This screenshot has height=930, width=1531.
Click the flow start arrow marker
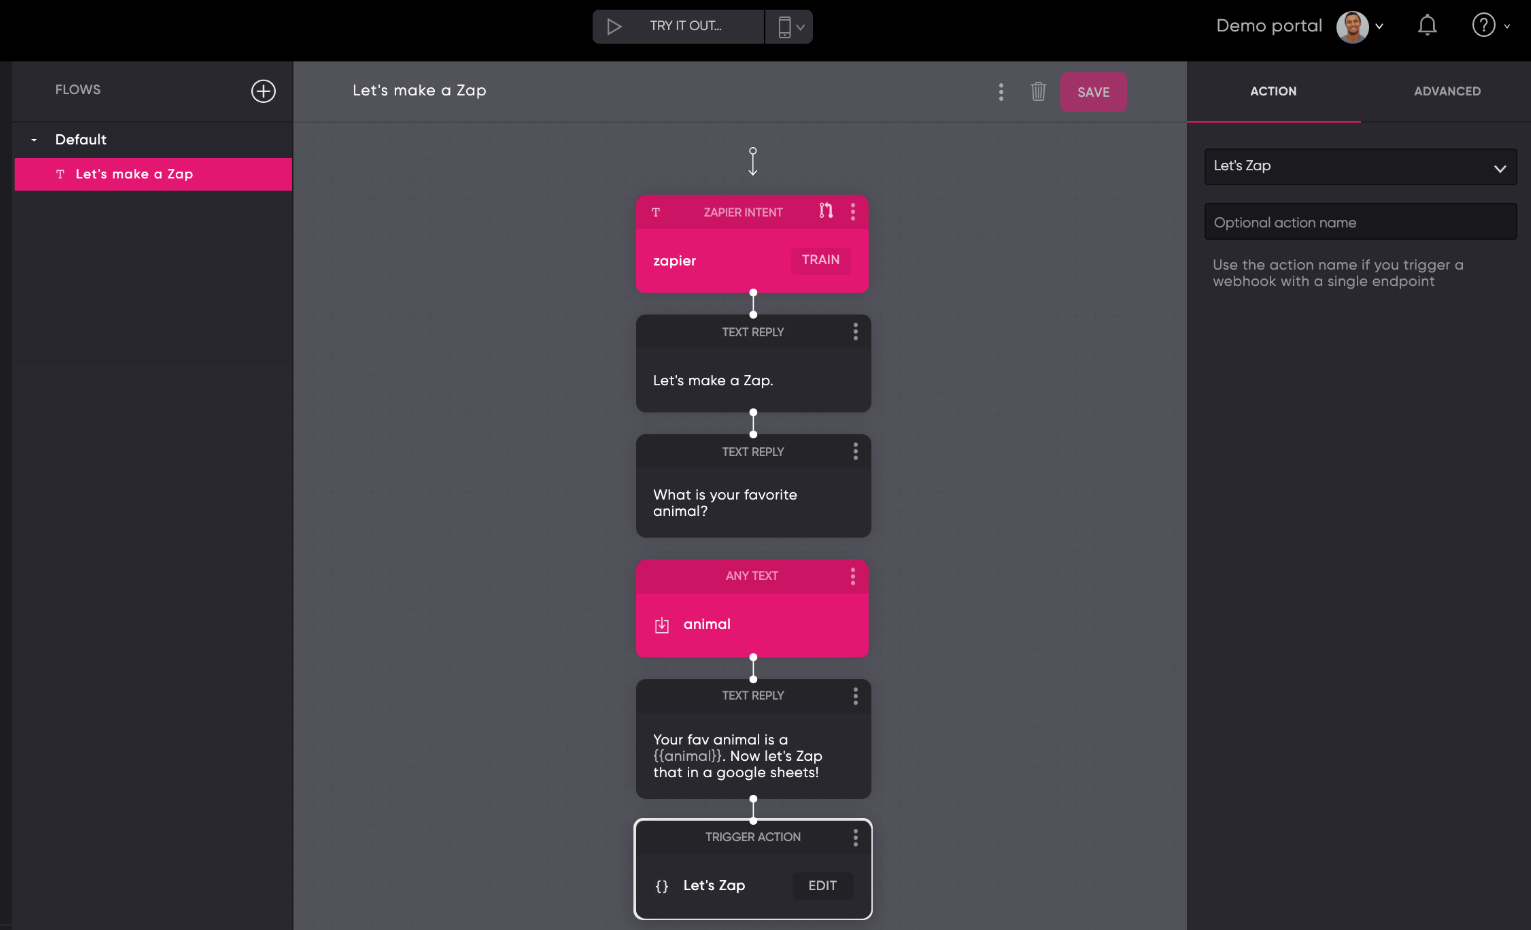pyautogui.click(x=753, y=161)
